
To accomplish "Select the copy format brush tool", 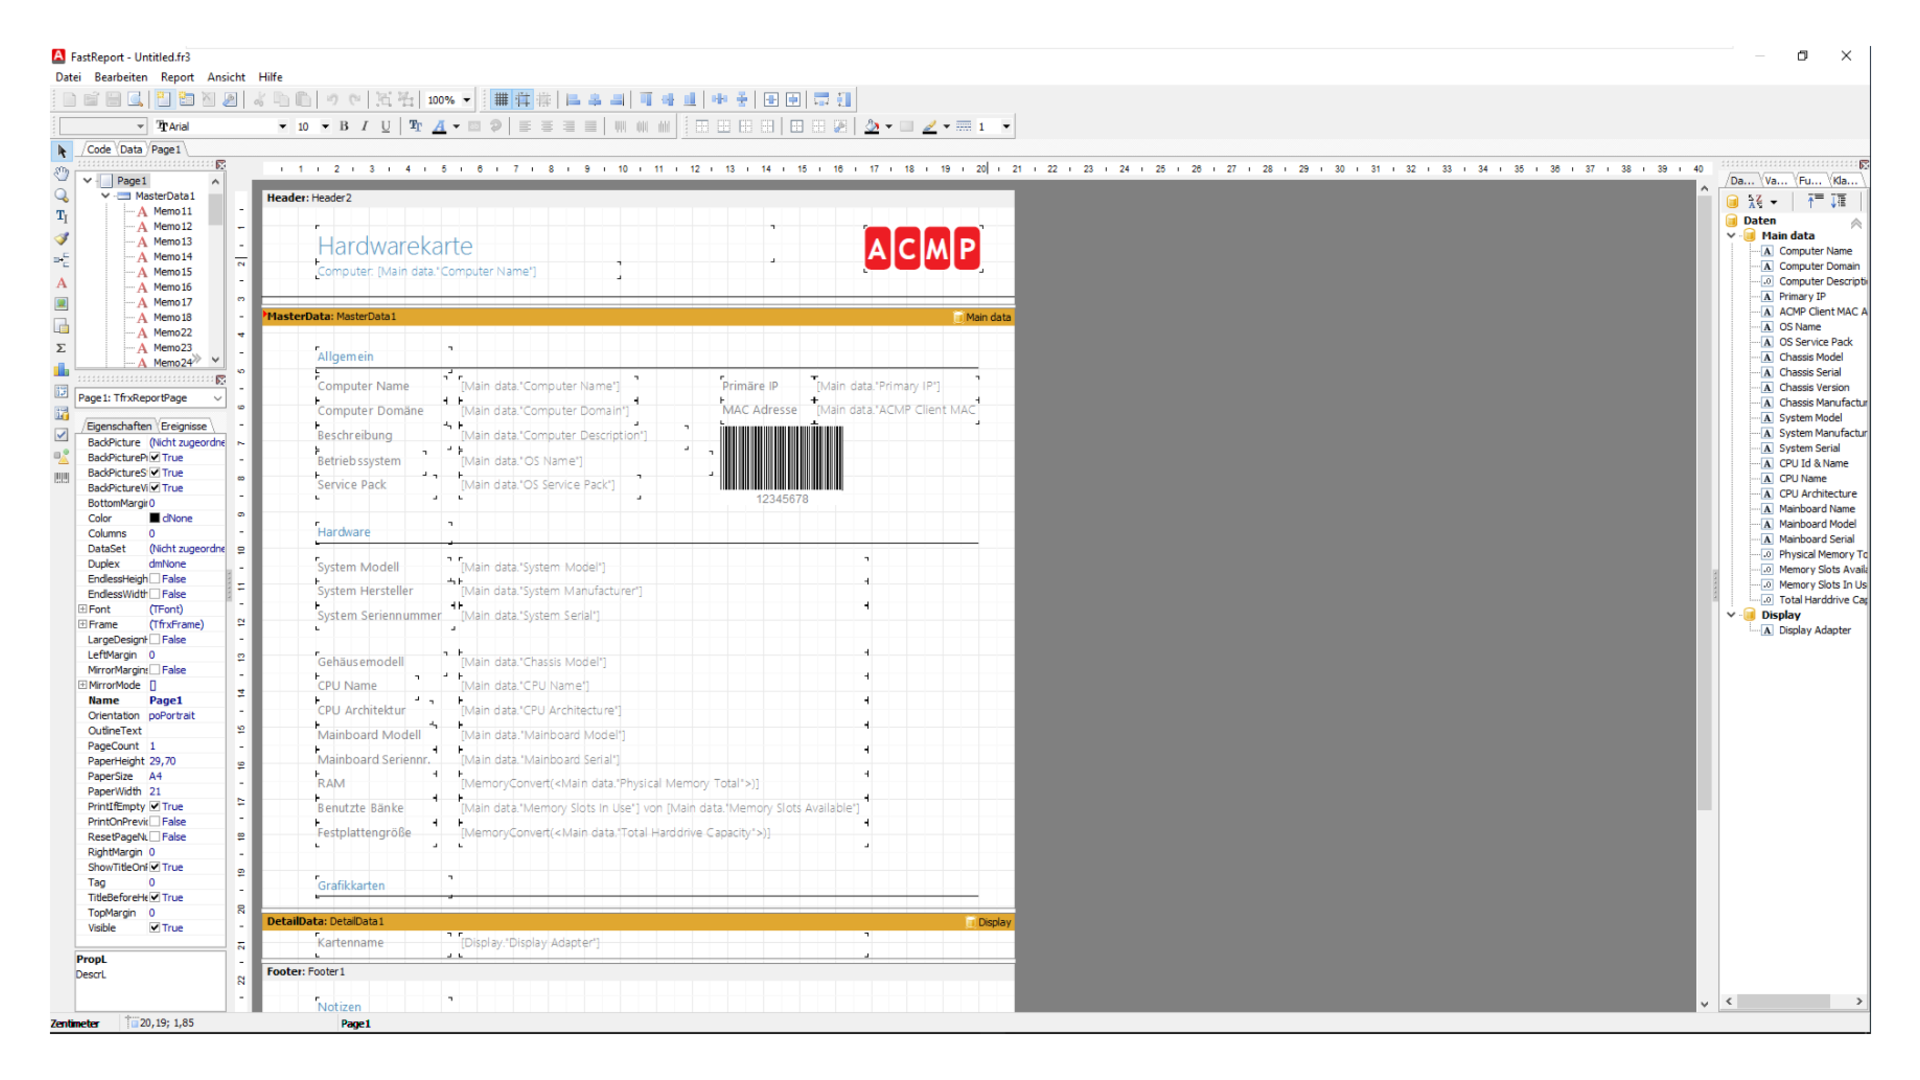I will pos(62,238).
